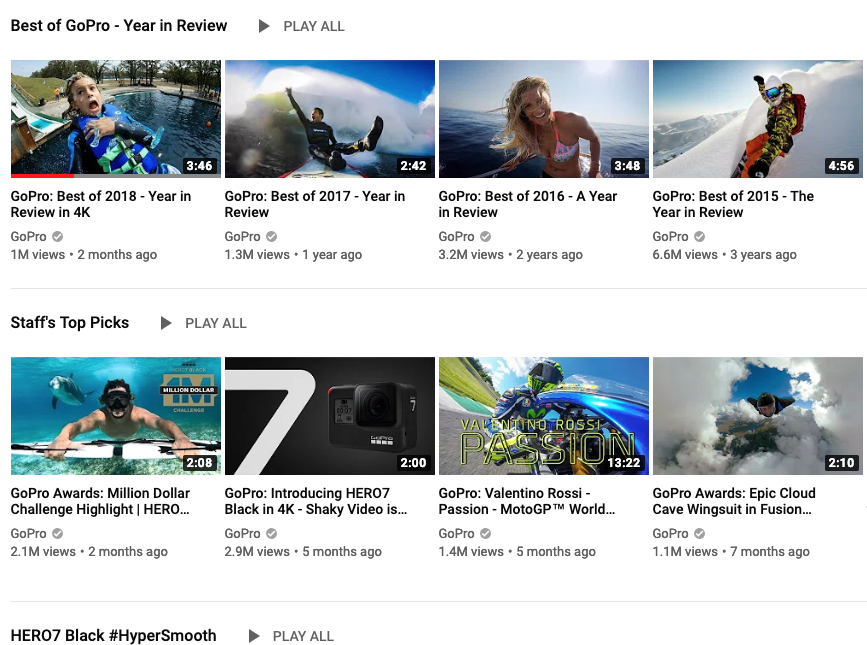Click PLAY ALL text for HERO7 Black #HyperSmooth
This screenshot has height=645, width=867.
coord(303,636)
